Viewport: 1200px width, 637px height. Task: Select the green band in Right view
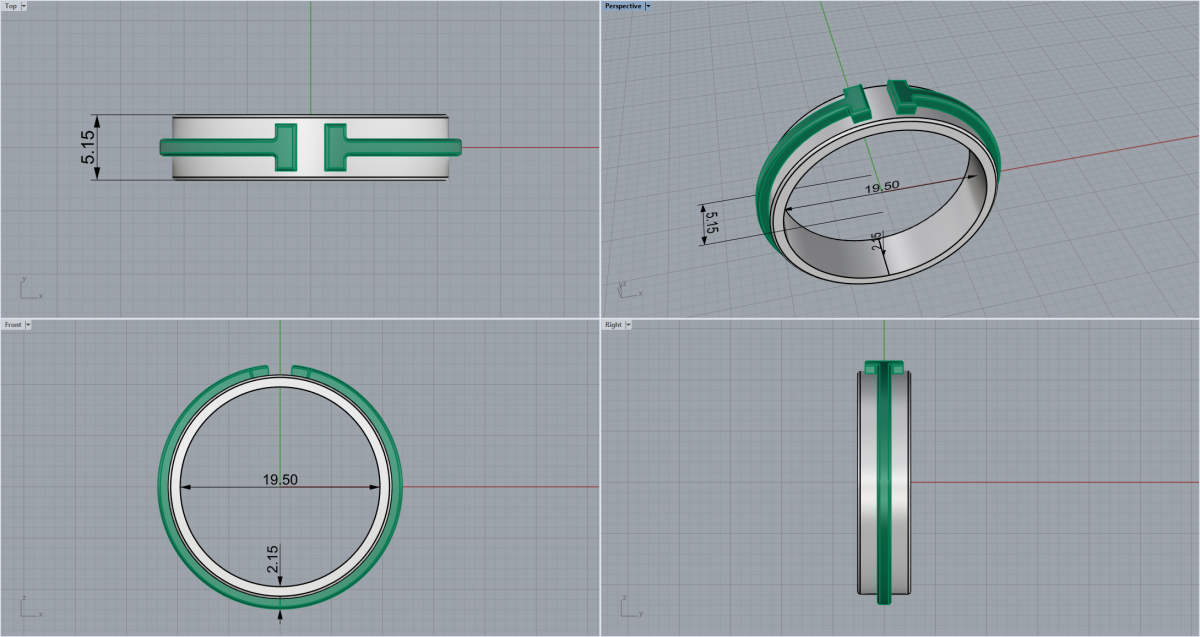pyautogui.click(x=884, y=480)
